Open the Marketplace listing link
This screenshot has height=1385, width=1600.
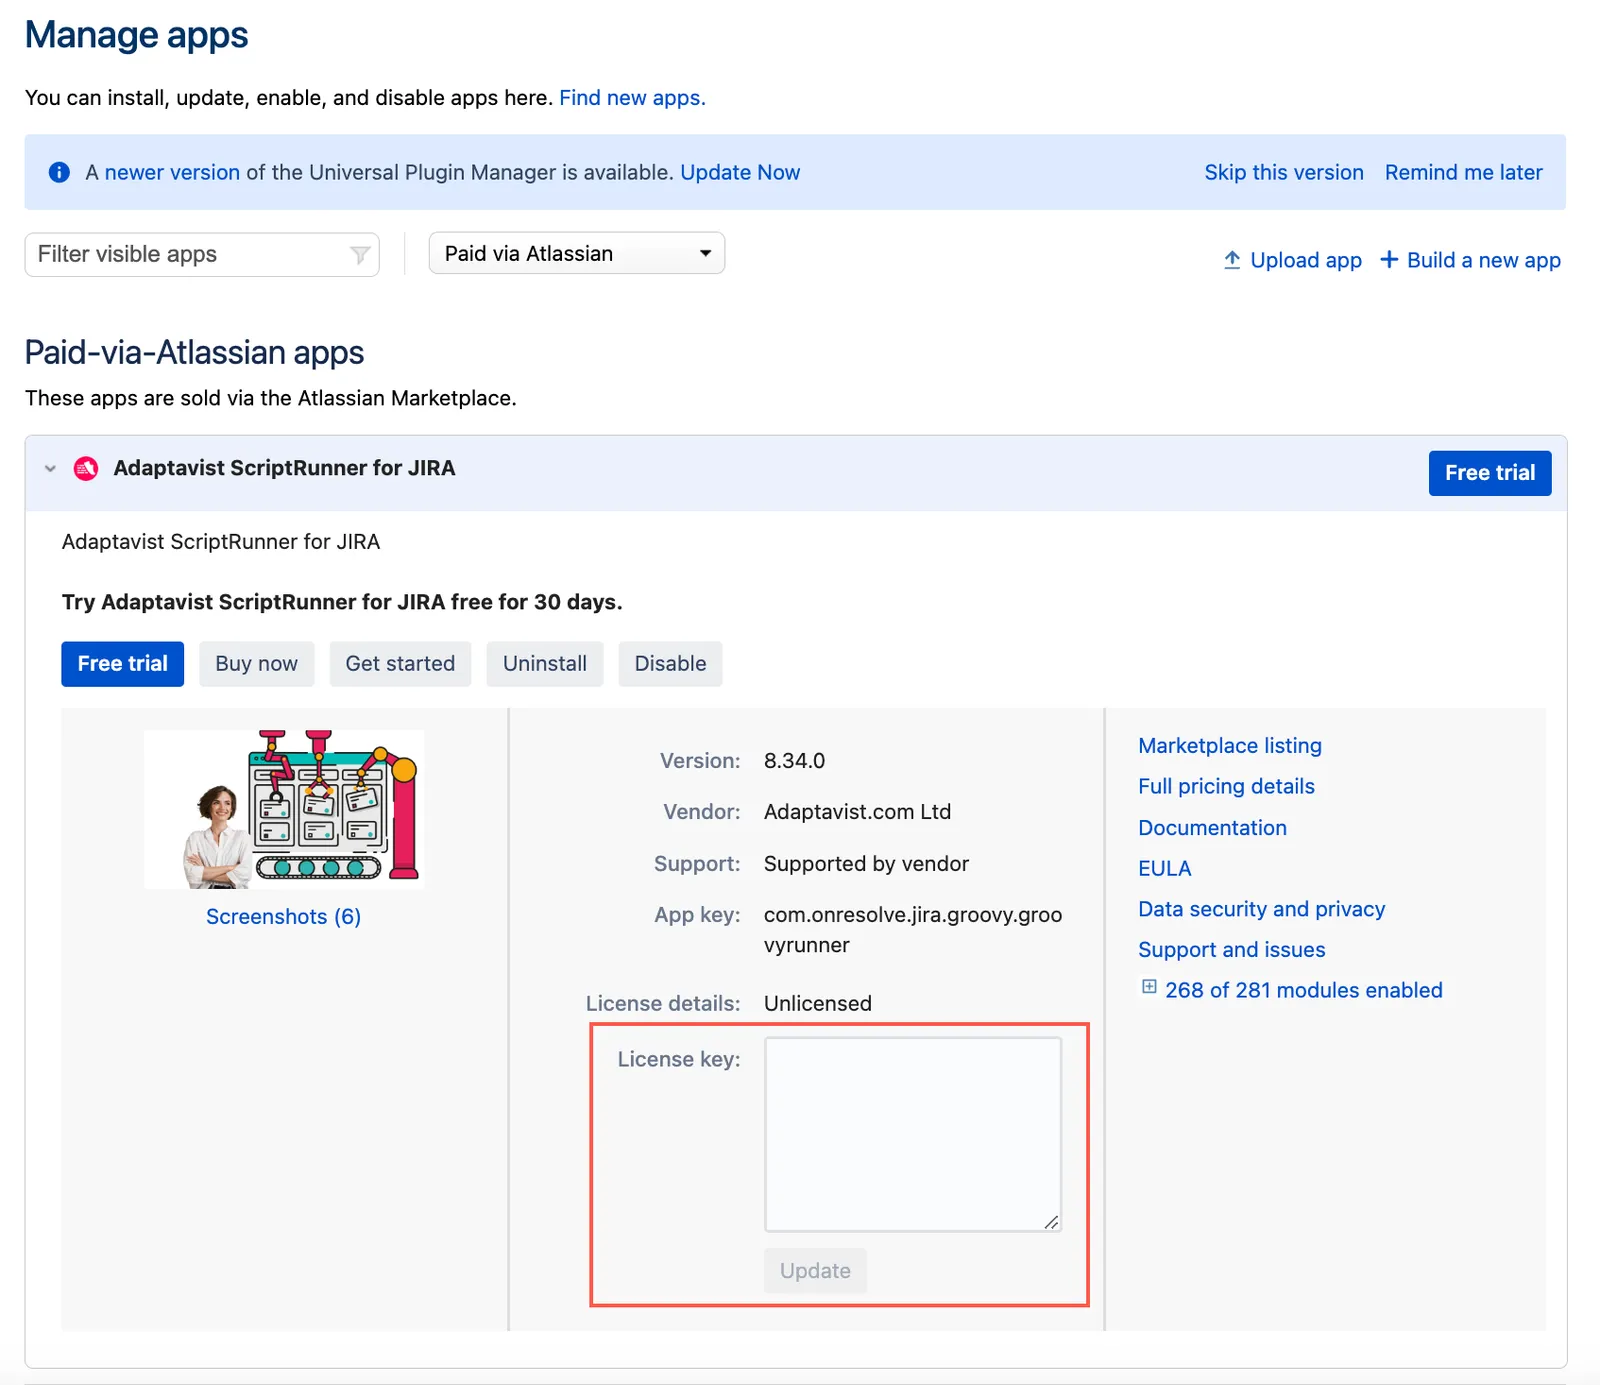[x=1230, y=746]
